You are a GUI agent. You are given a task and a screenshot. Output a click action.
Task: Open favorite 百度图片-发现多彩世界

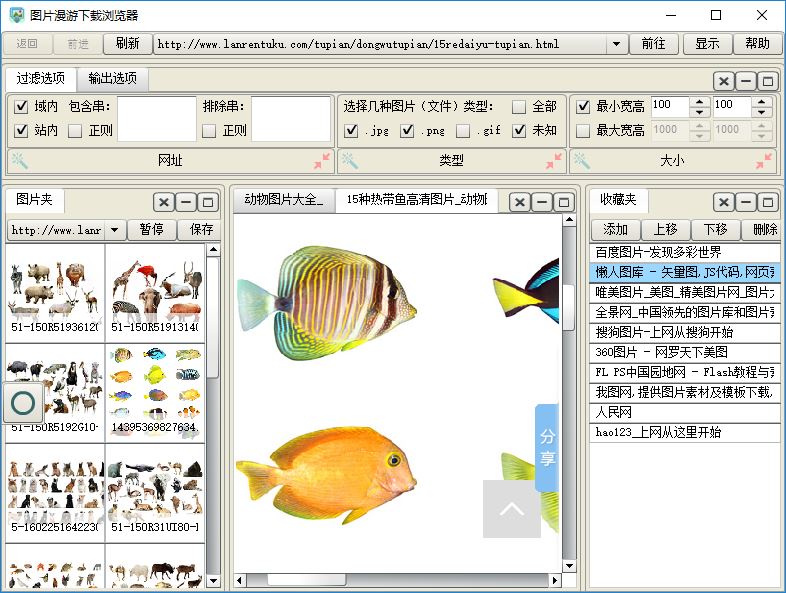pyautogui.click(x=685, y=252)
